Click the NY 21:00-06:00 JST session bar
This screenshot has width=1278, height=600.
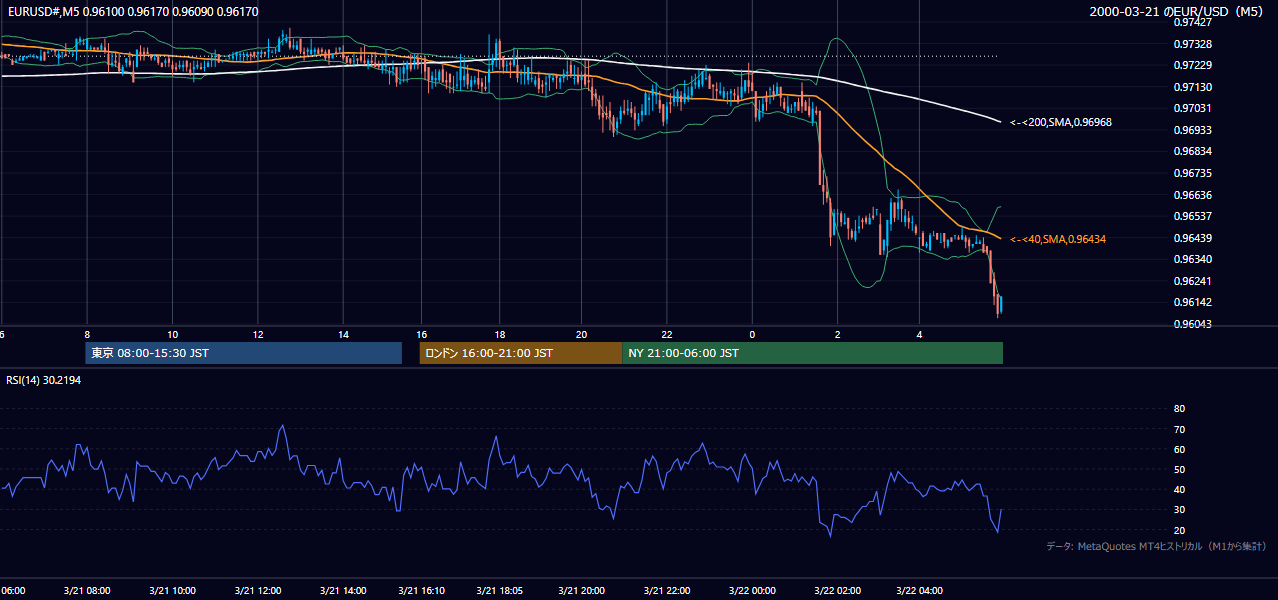[x=812, y=353]
